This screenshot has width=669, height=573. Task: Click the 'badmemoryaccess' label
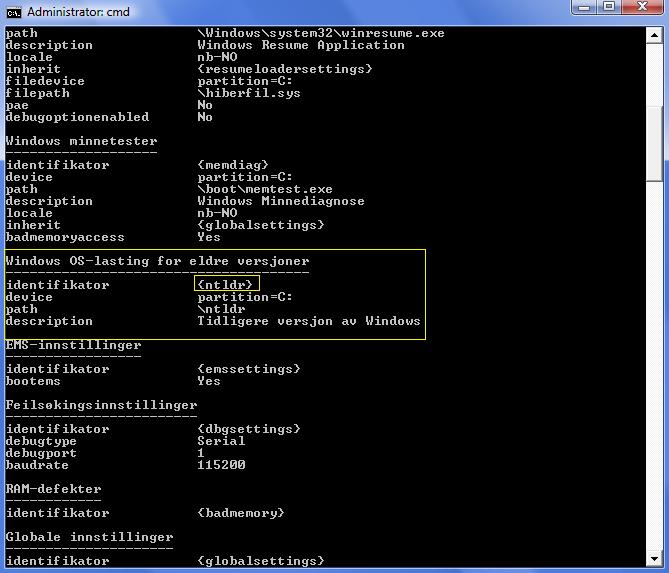(x=65, y=237)
